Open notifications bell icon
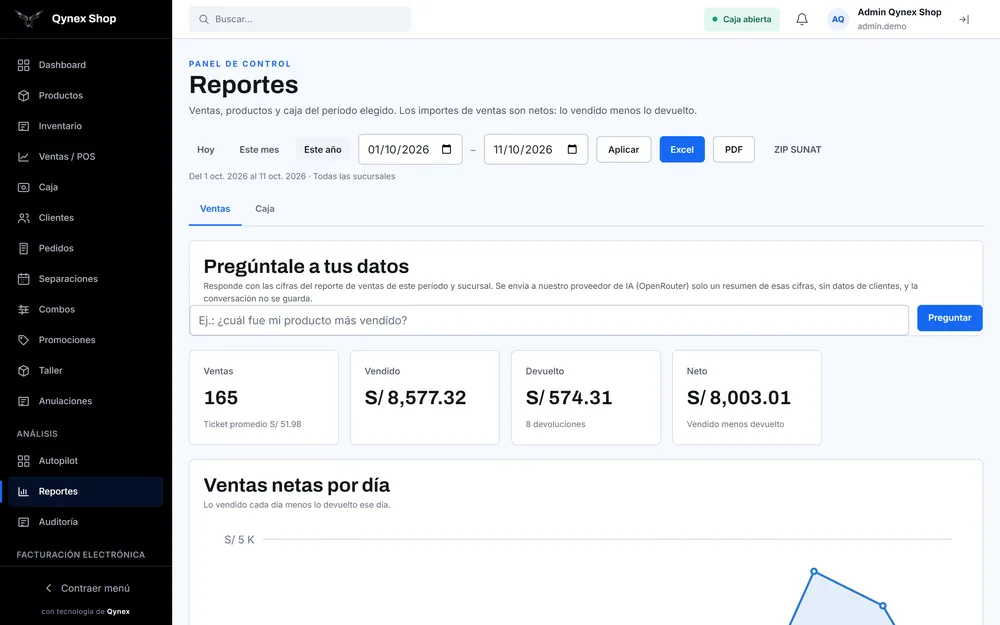The width and height of the screenshot is (1000, 625). [802, 19]
